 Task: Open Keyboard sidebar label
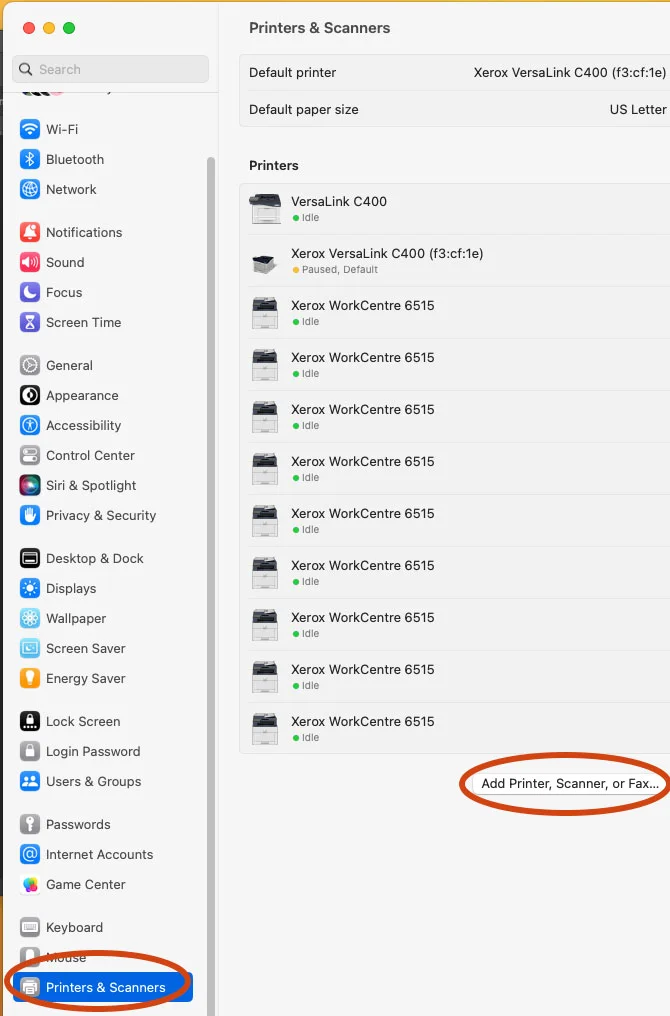point(75,927)
